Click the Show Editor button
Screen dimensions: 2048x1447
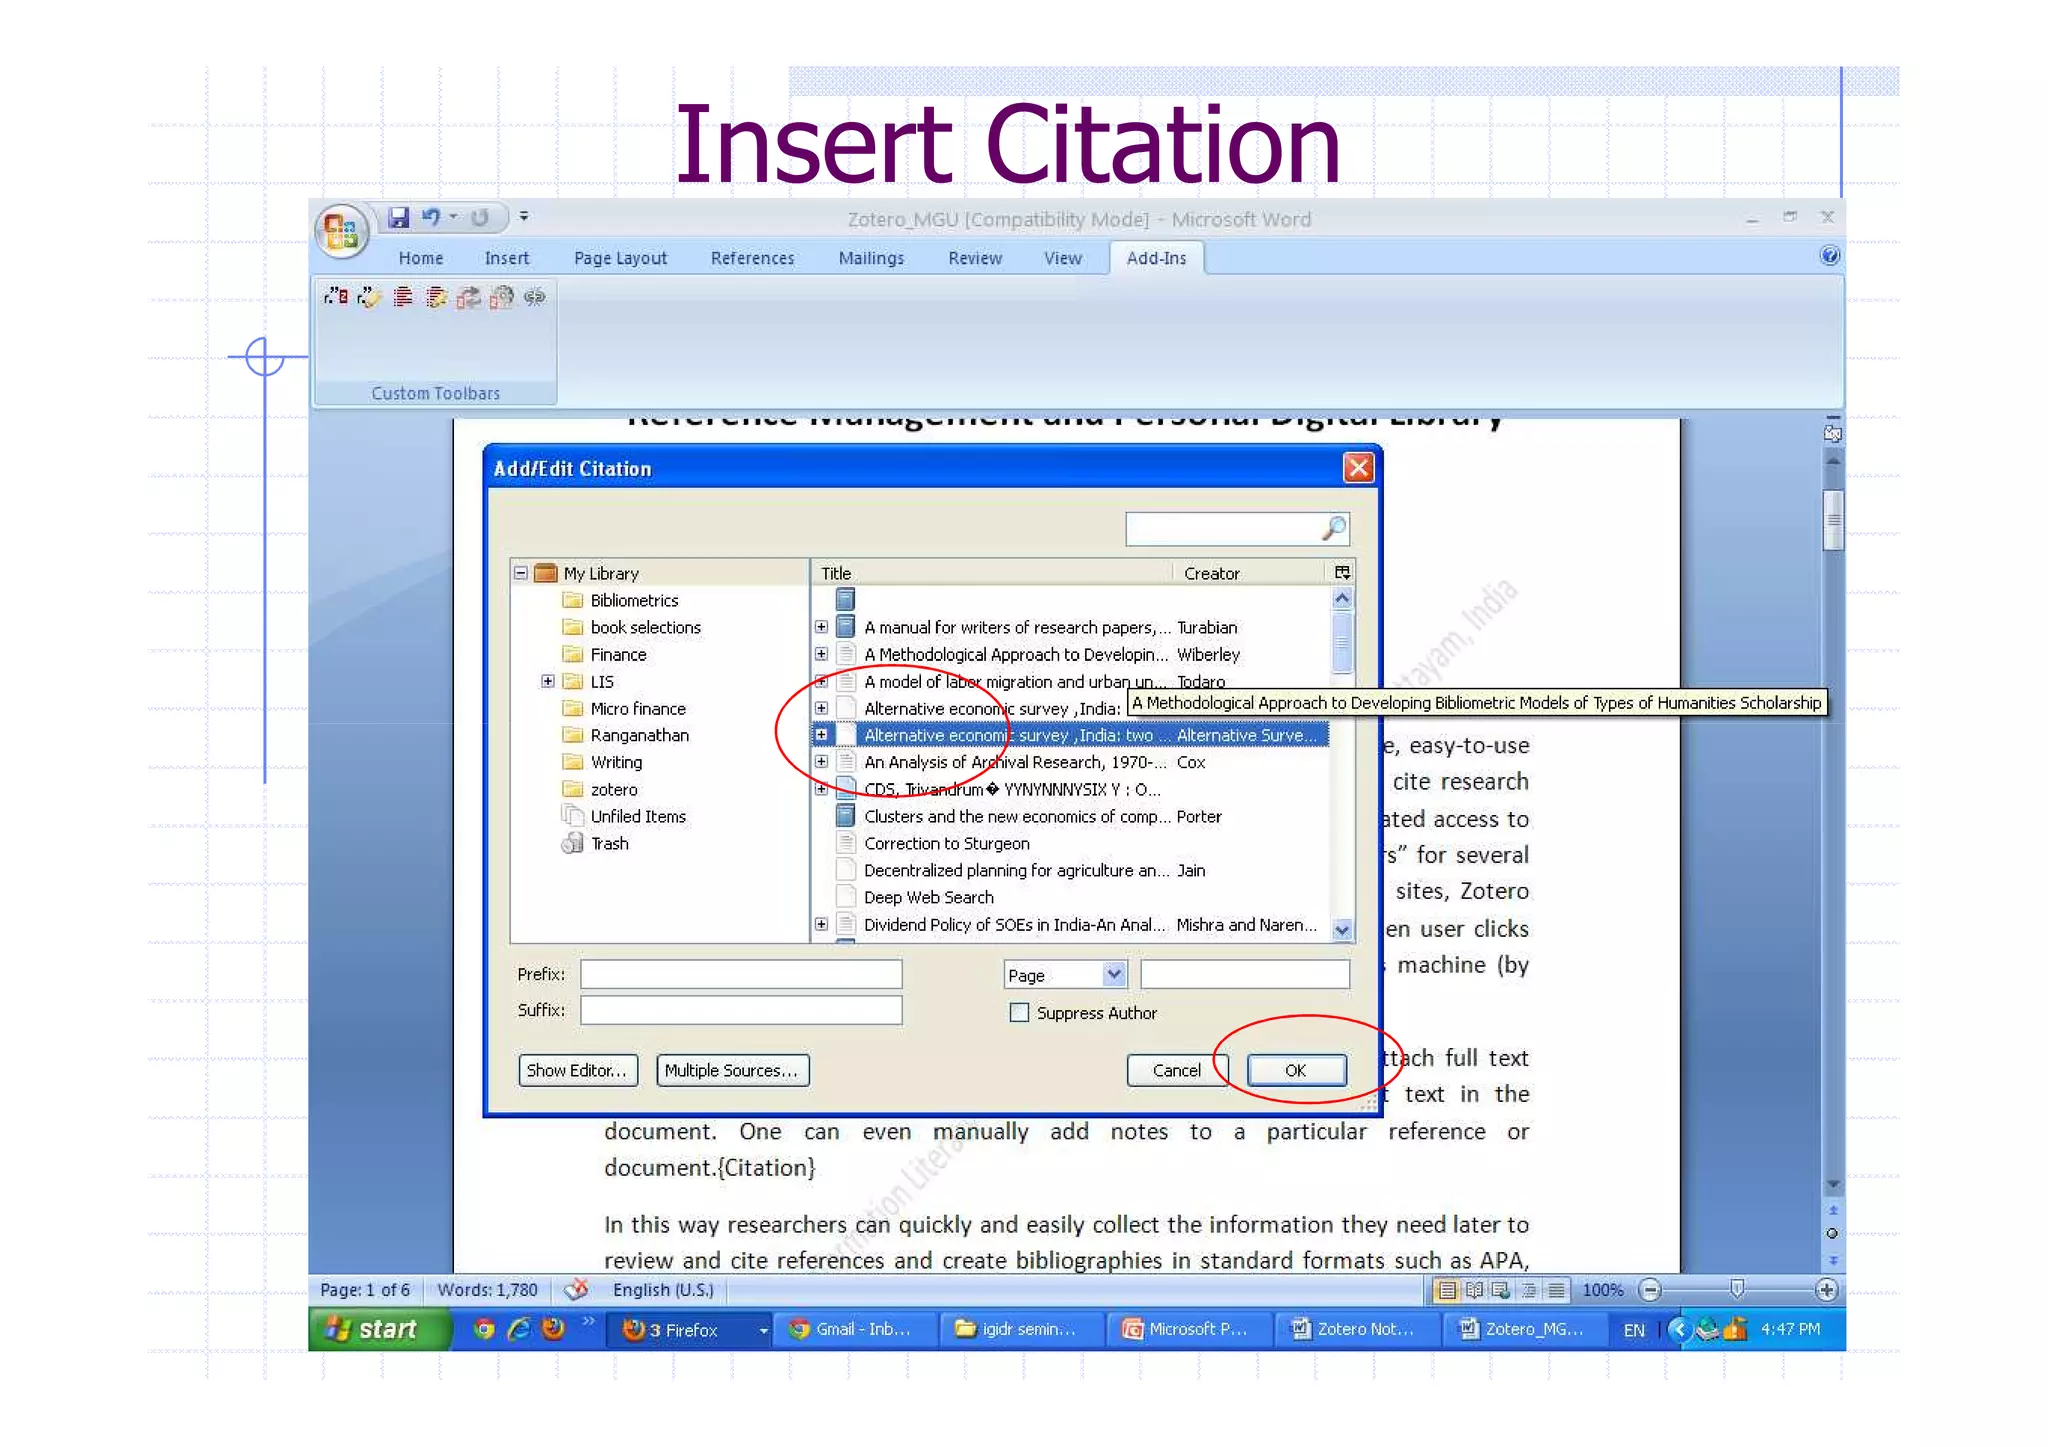pos(578,1070)
